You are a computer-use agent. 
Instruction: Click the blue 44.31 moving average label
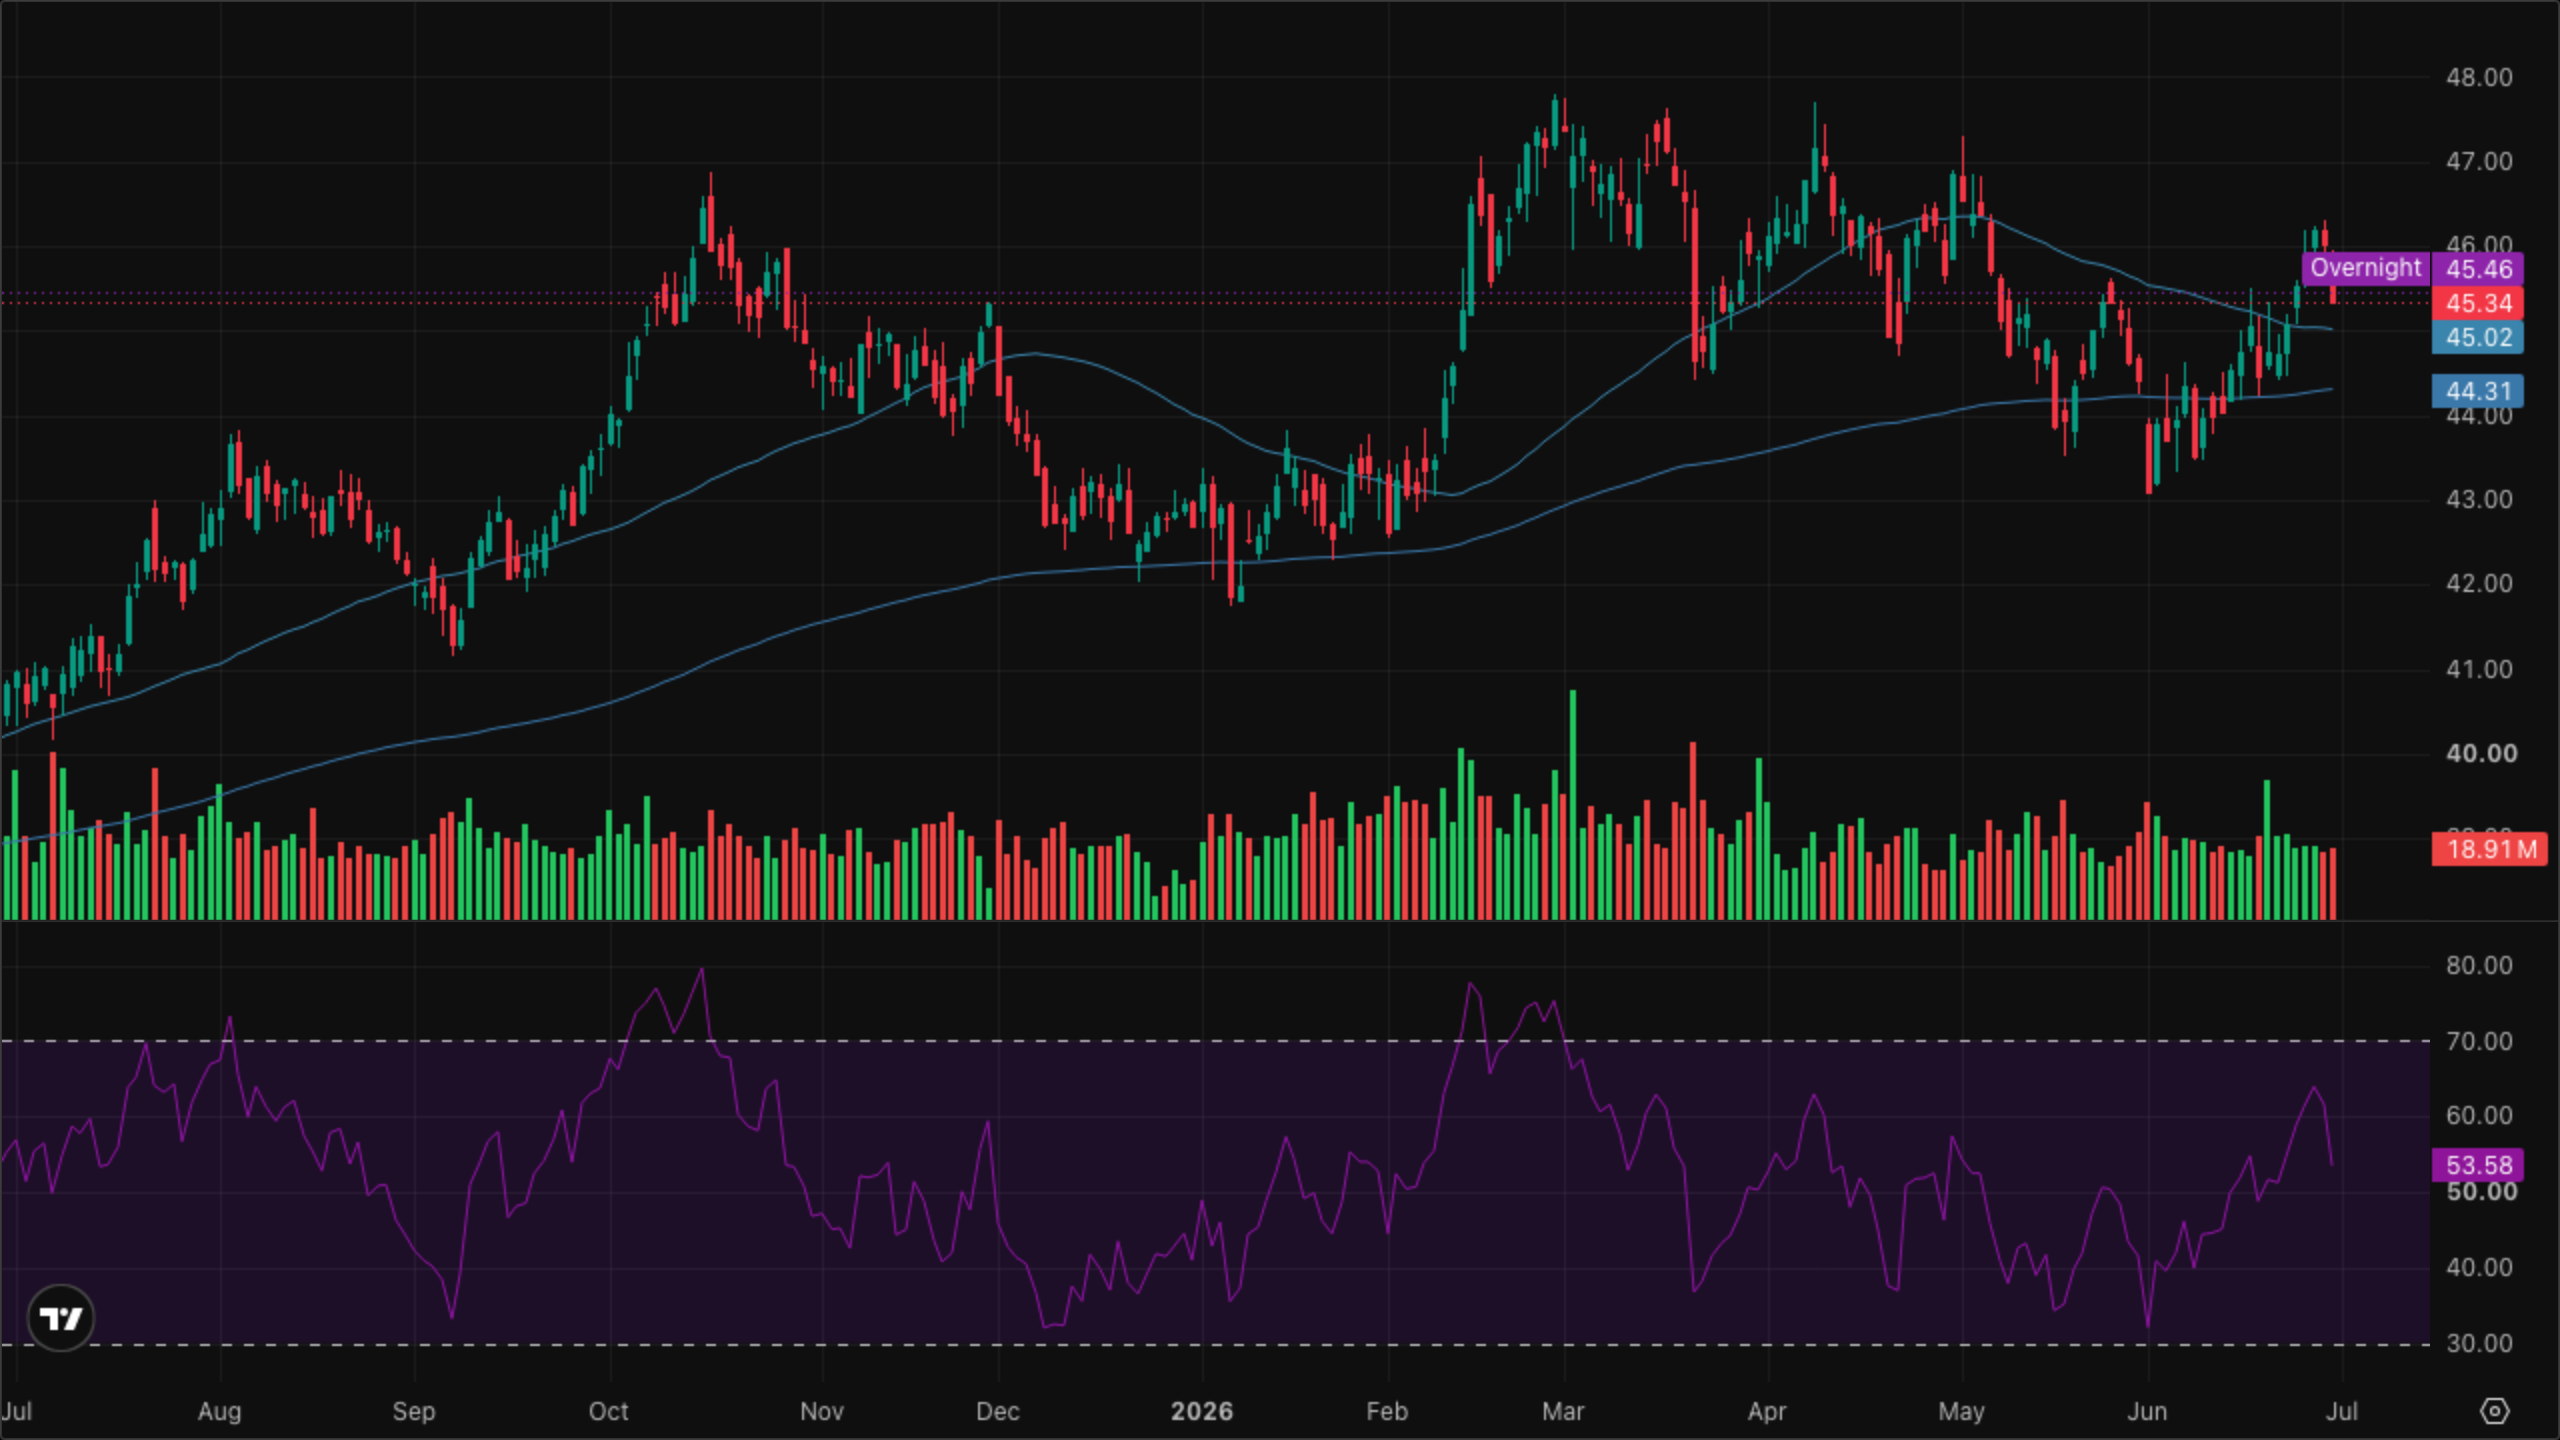point(2478,391)
